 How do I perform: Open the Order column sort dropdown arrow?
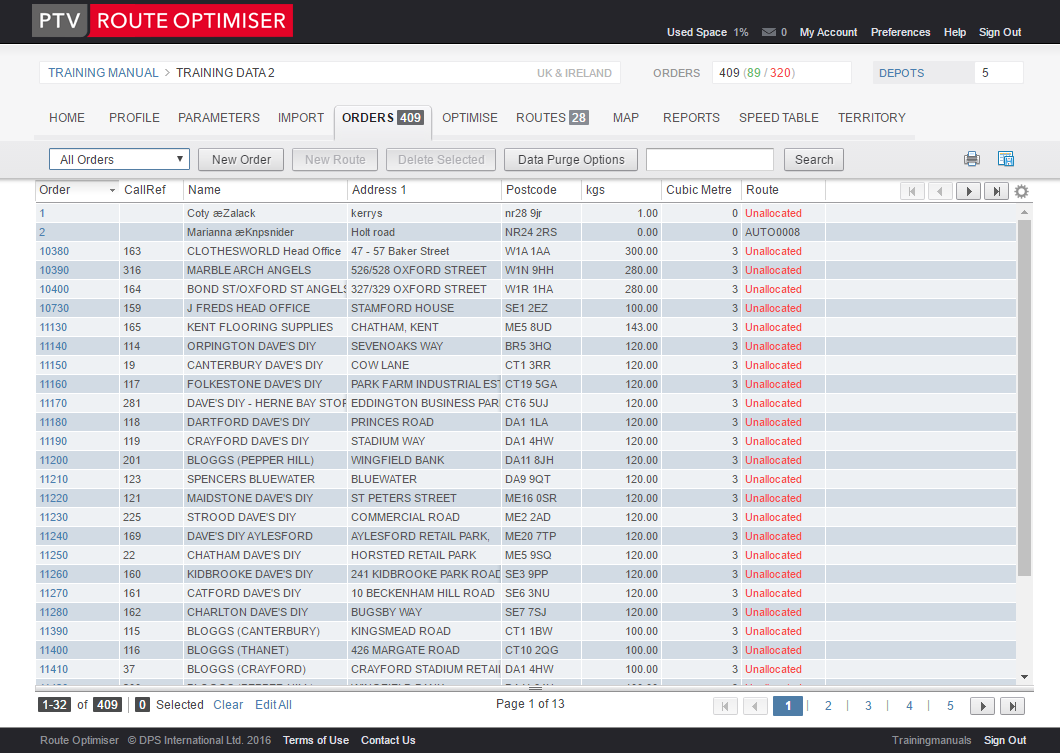click(x=112, y=191)
